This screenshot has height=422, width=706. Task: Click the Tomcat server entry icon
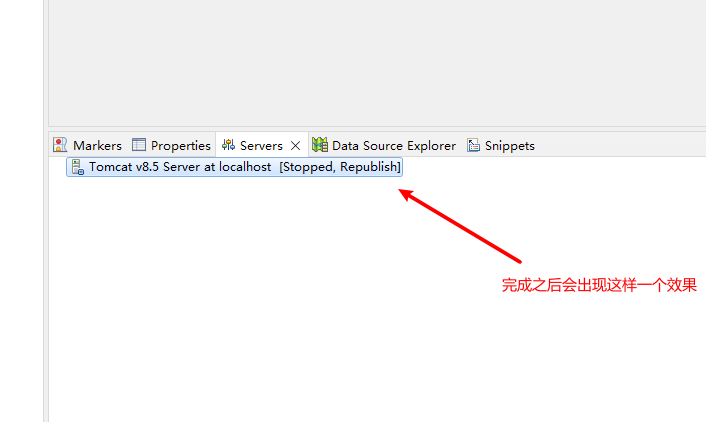click(x=77, y=167)
